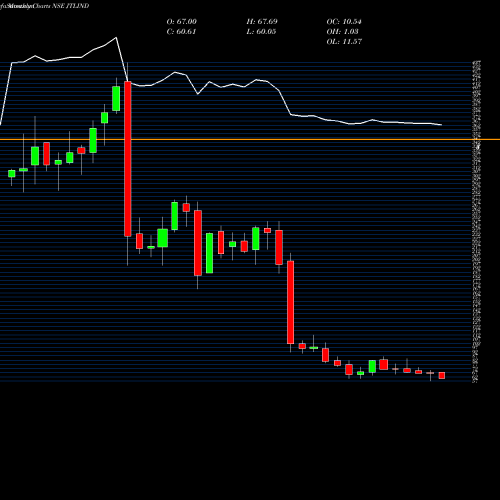The image size is (500, 500).
Task: Click the close value C: 60.61
Action: [181, 32]
